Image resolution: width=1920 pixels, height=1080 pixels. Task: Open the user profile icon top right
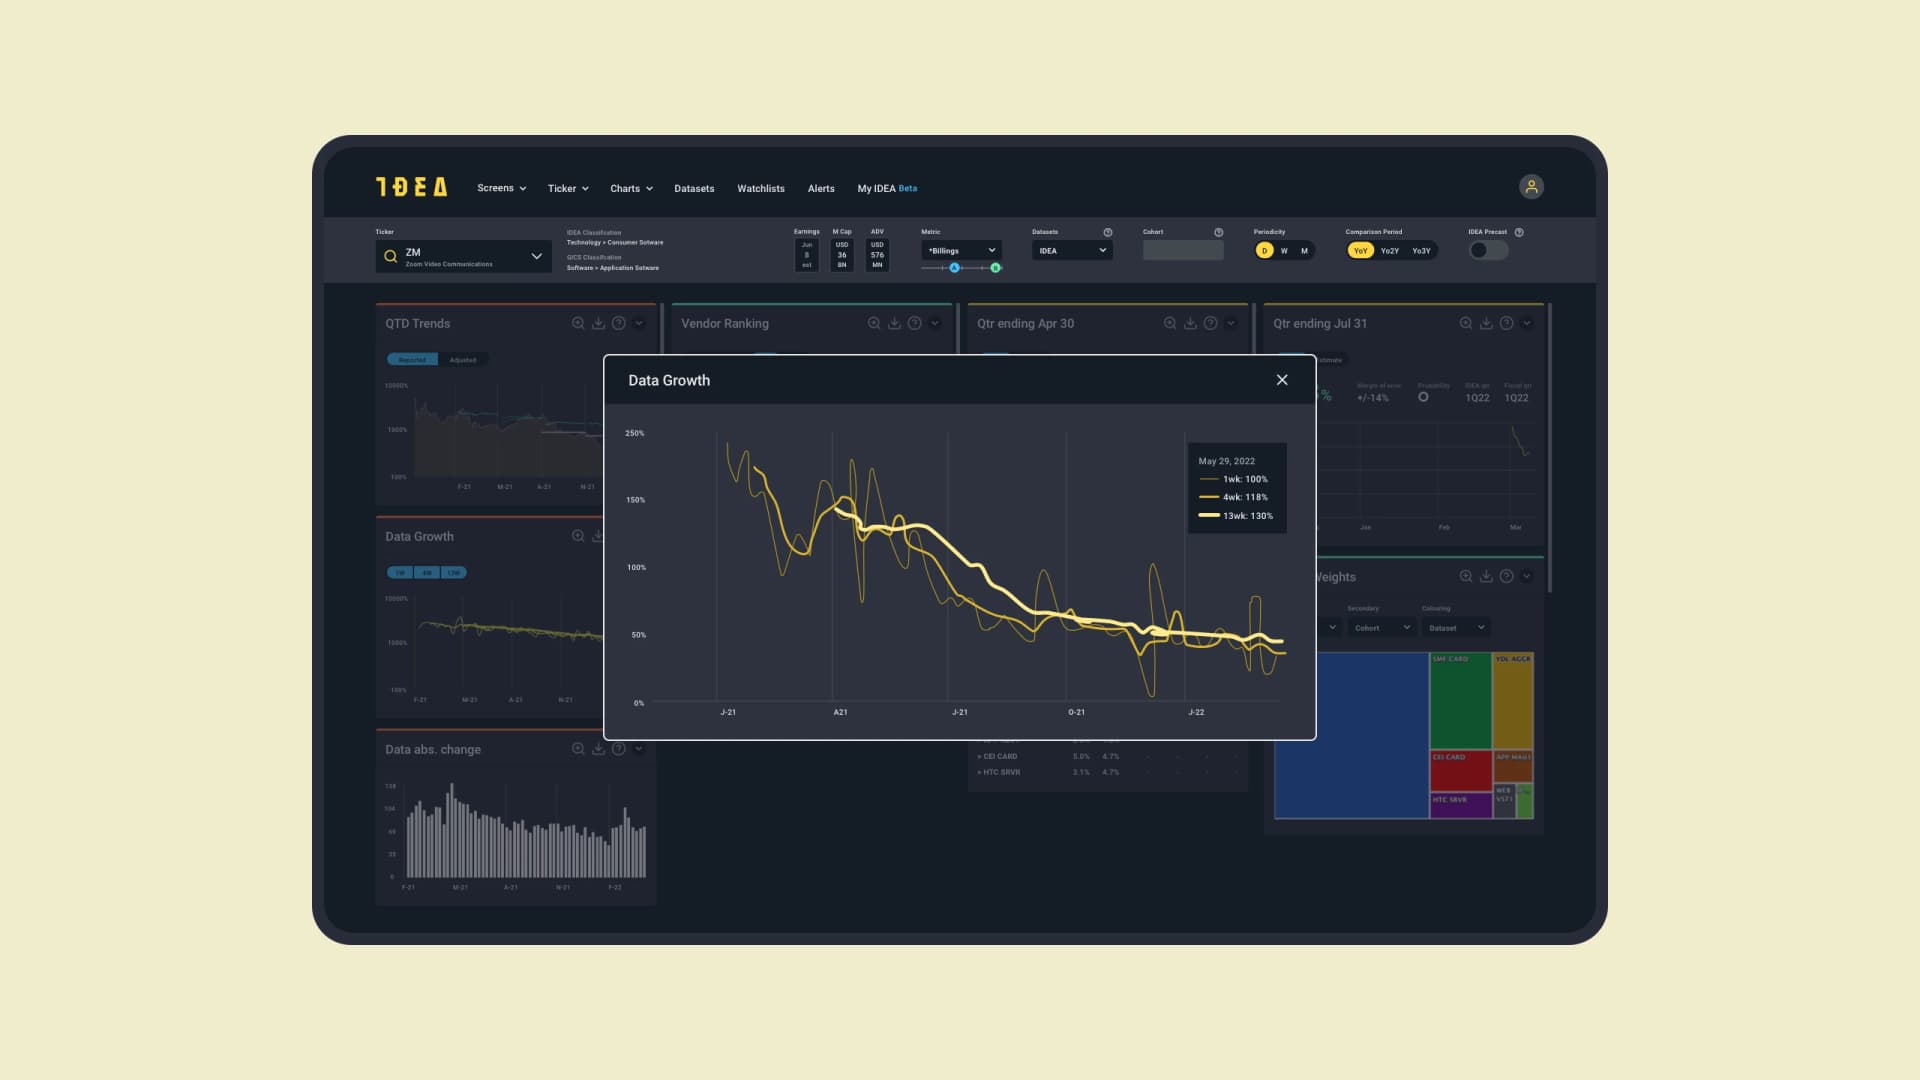tap(1532, 186)
